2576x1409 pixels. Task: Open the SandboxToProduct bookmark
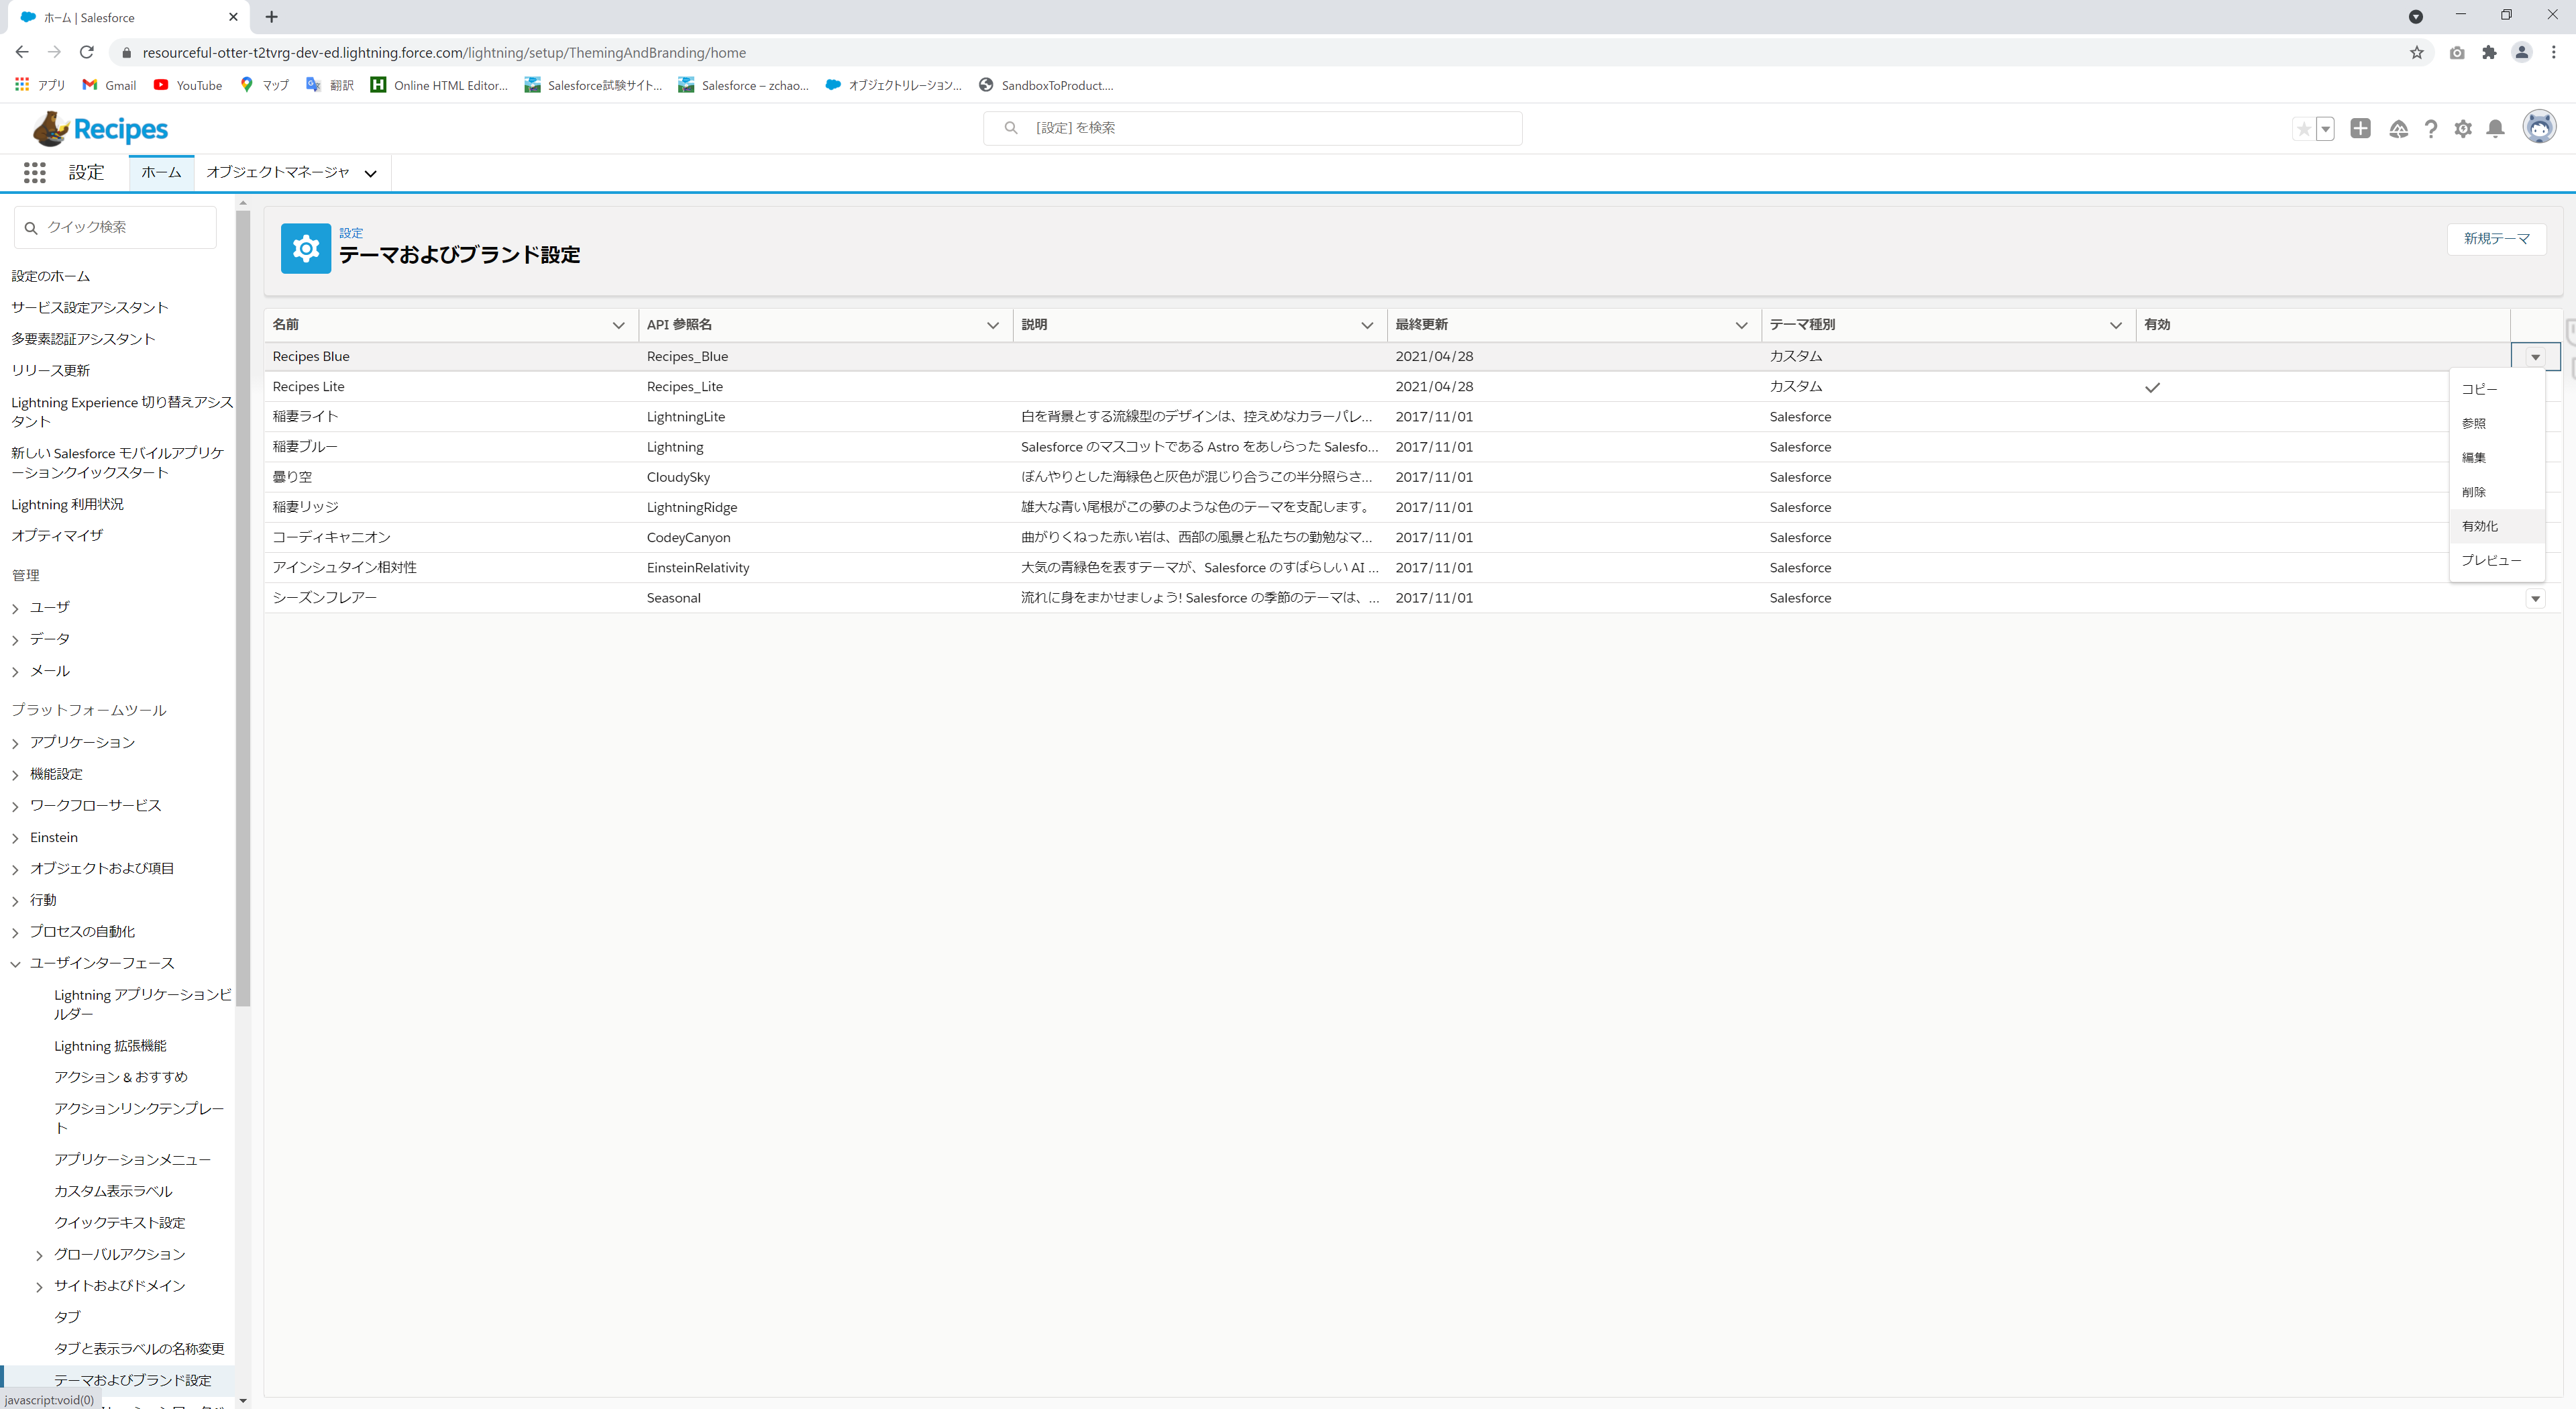[1046, 85]
